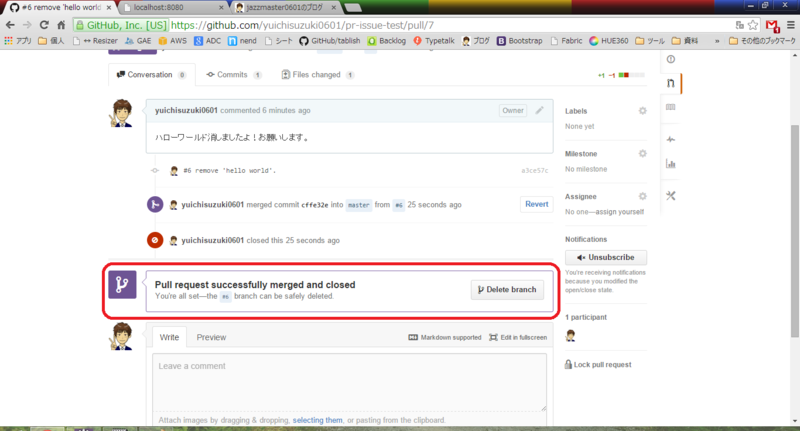Open the Typetalk bookmark

tap(434, 41)
